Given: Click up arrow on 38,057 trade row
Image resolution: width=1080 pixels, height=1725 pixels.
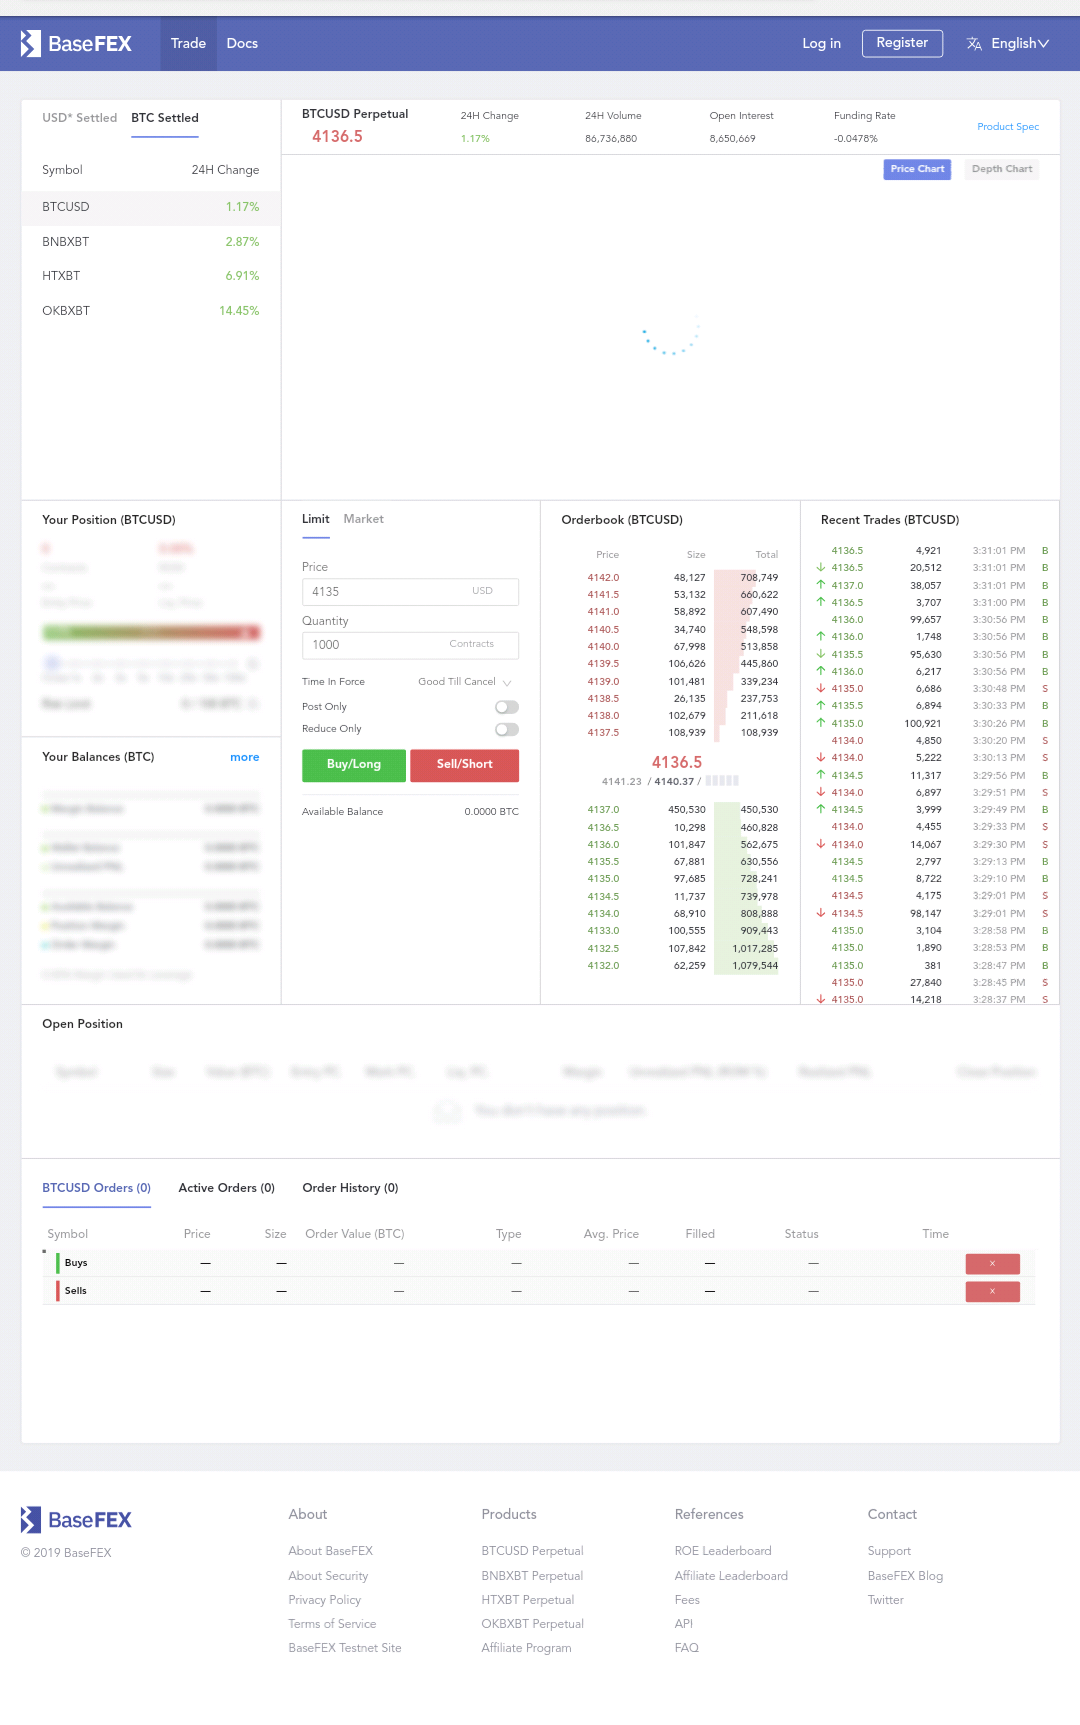Looking at the screenshot, I should [x=821, y=585].
